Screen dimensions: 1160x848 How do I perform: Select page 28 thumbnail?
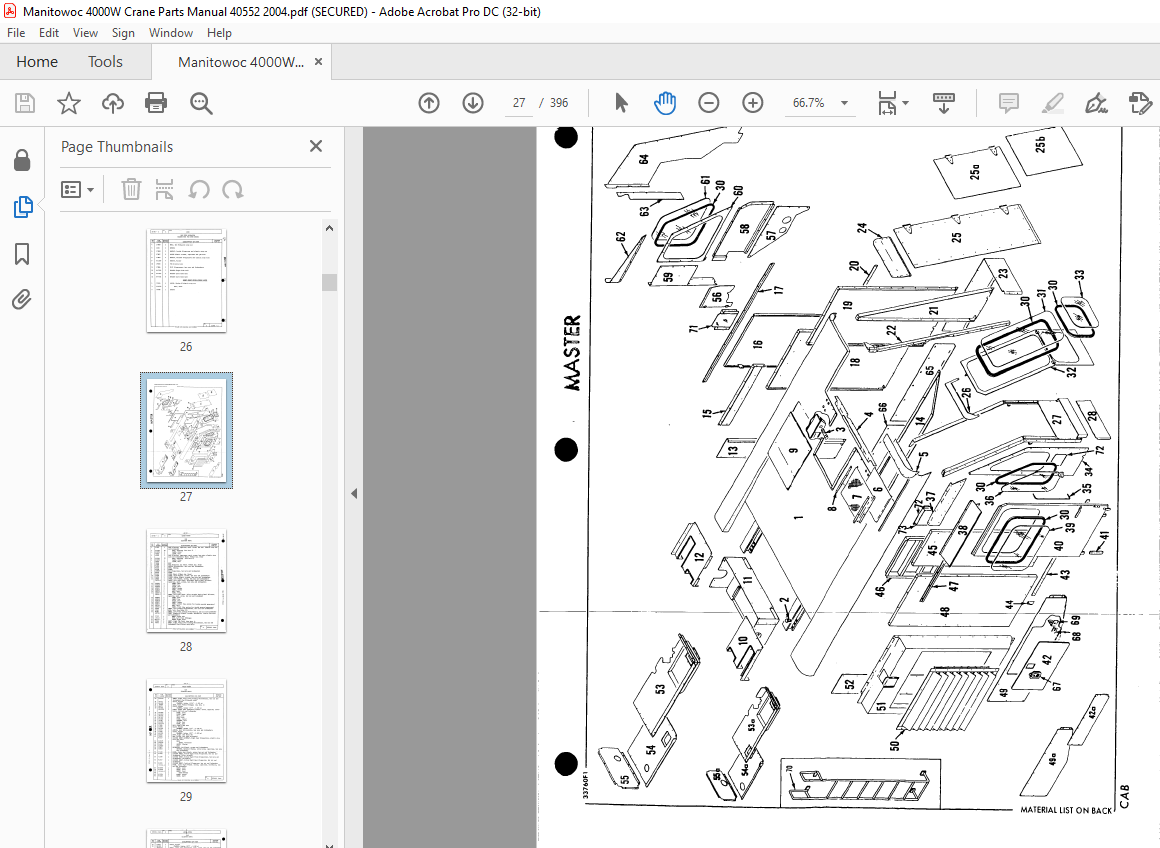click(x=186, y=580)
